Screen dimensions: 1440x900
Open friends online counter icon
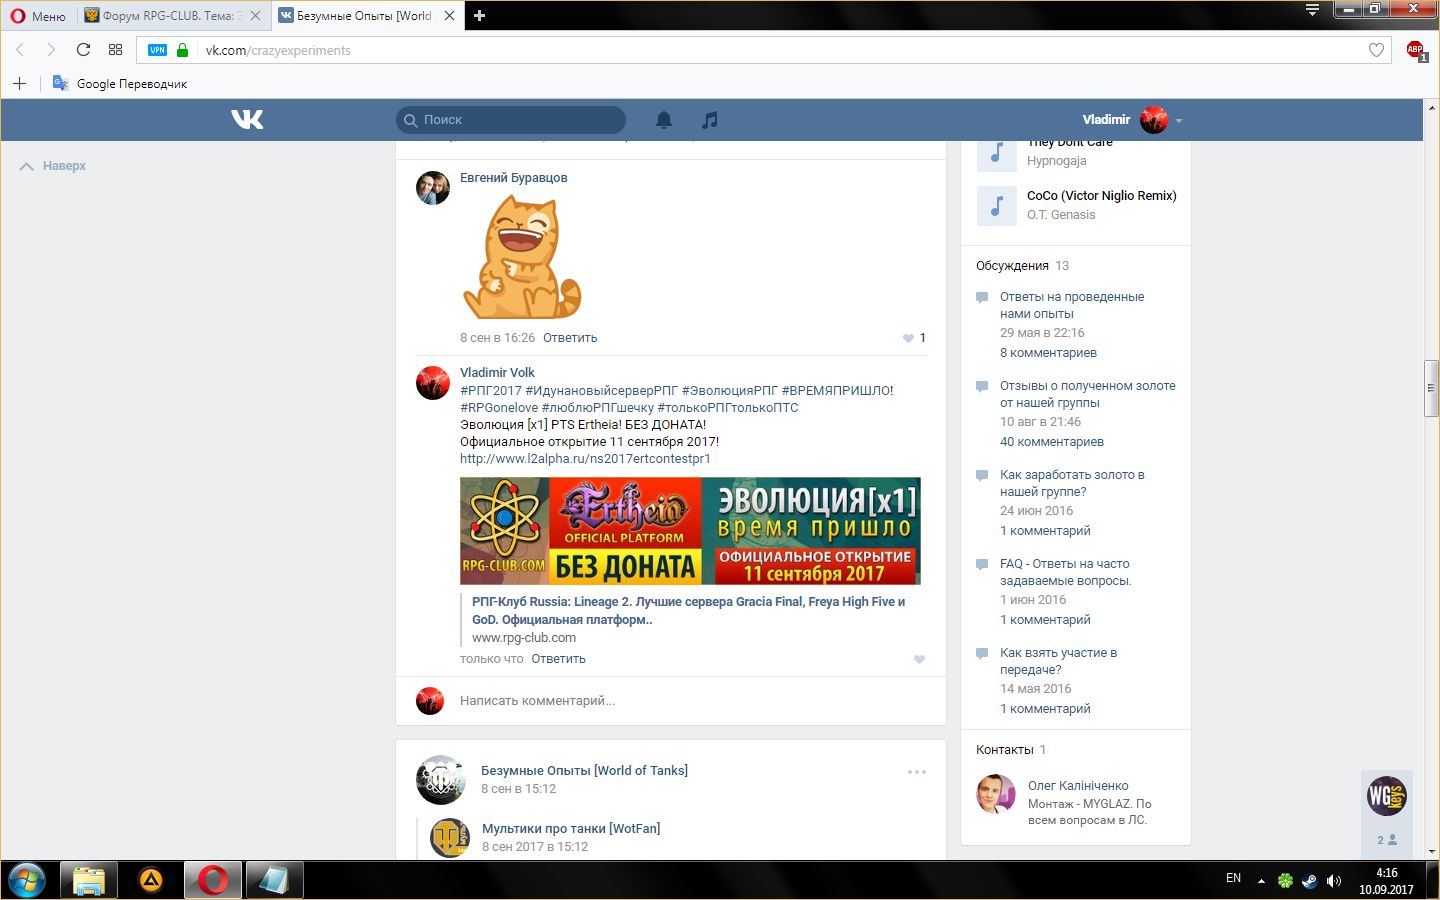click(x=1386, y=840)
